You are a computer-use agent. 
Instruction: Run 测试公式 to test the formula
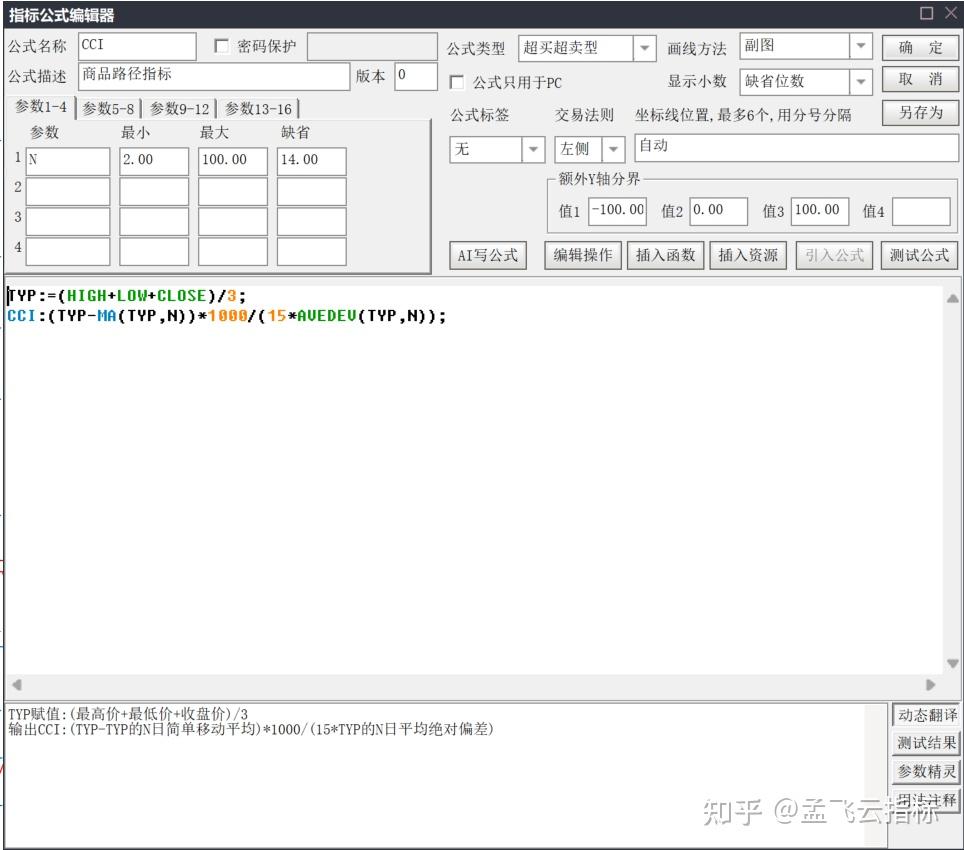(x=919, y=255)
